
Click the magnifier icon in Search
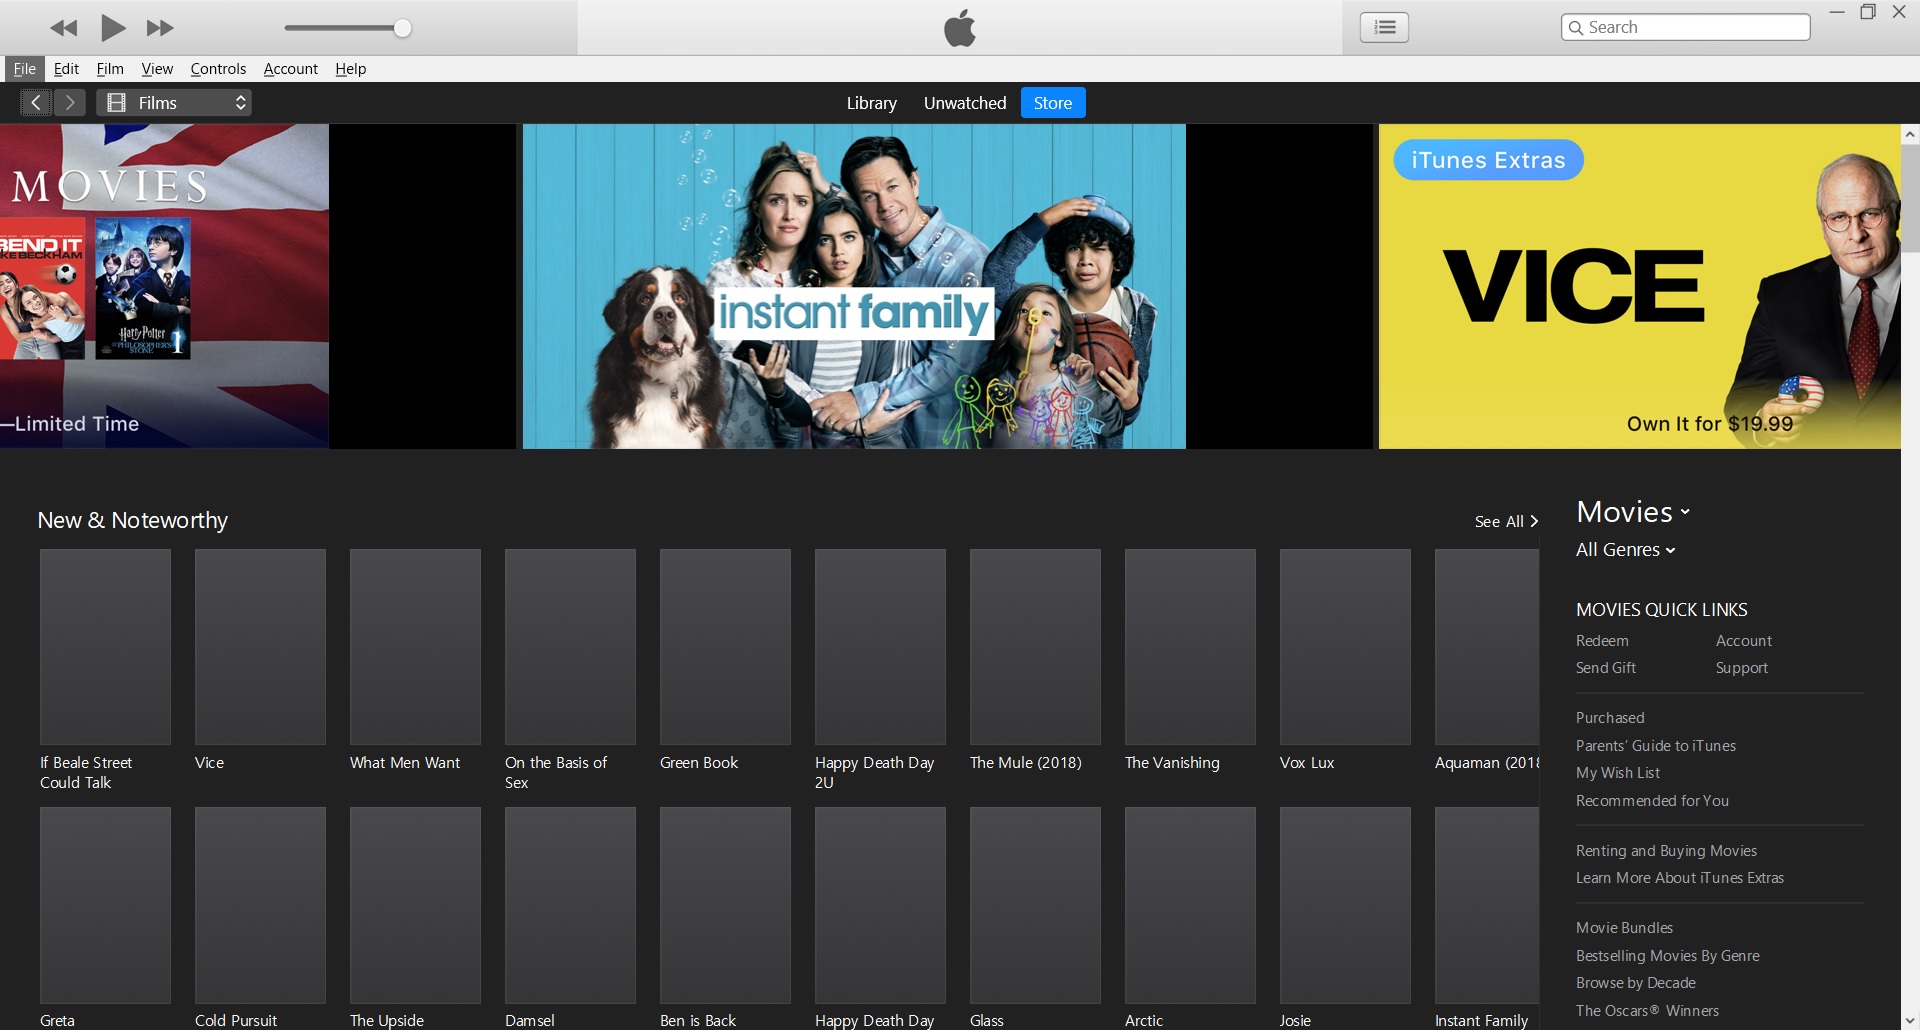click(x=1576, y=27)
